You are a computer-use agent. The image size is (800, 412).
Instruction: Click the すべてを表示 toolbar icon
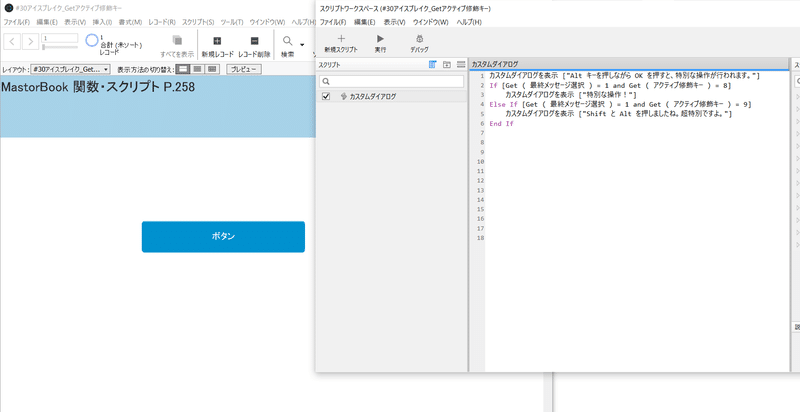tap(177, 40)
